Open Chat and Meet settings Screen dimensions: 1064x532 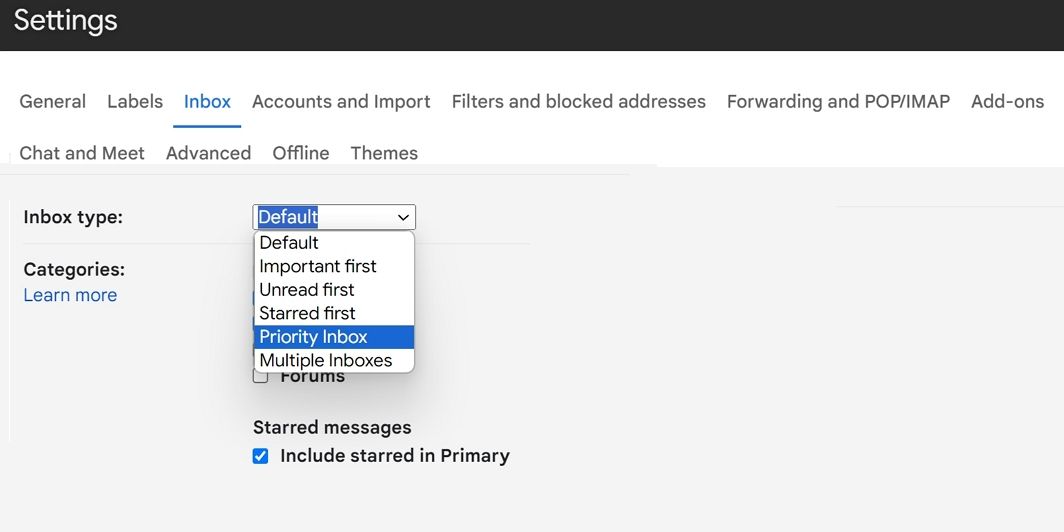(82, 153)
